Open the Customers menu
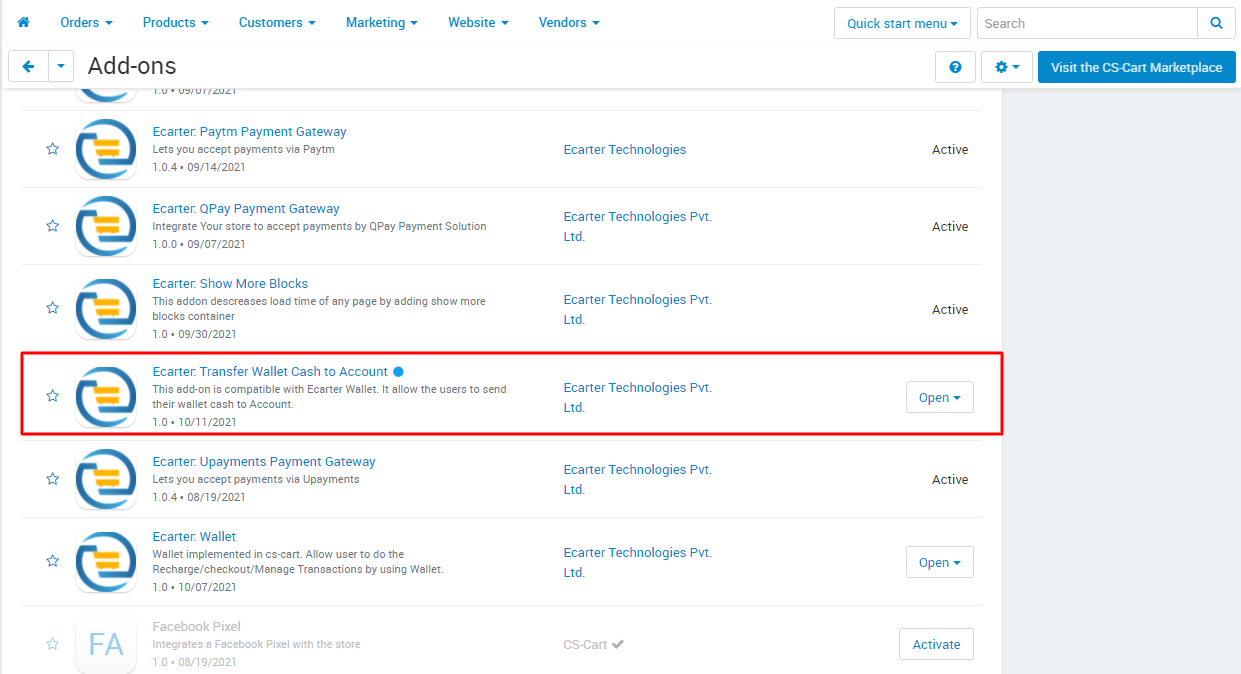 point(277,22)
